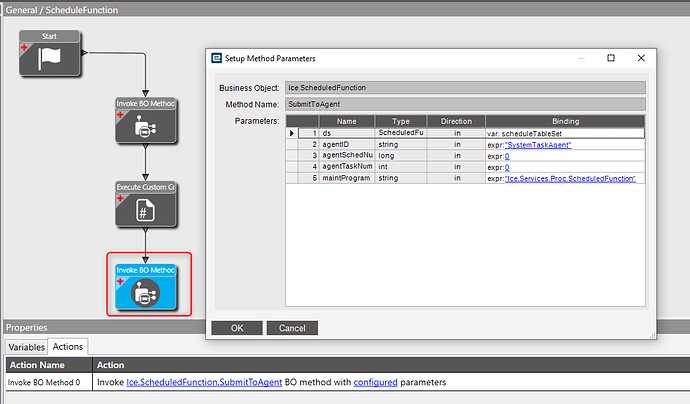Click the Action Name column header
This screenshot has width=690, height=404.
pos(49,365)
